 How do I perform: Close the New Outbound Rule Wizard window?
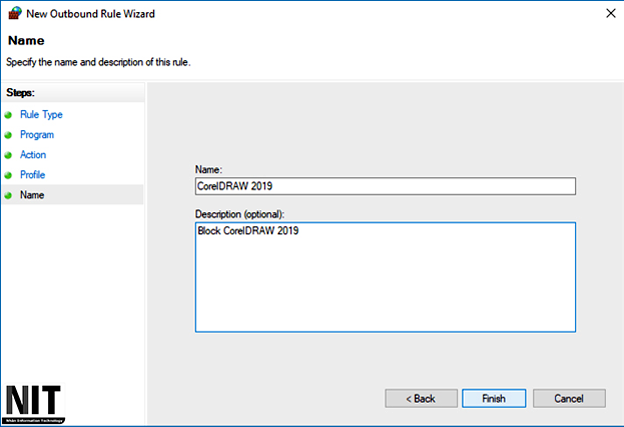[610, 14]
